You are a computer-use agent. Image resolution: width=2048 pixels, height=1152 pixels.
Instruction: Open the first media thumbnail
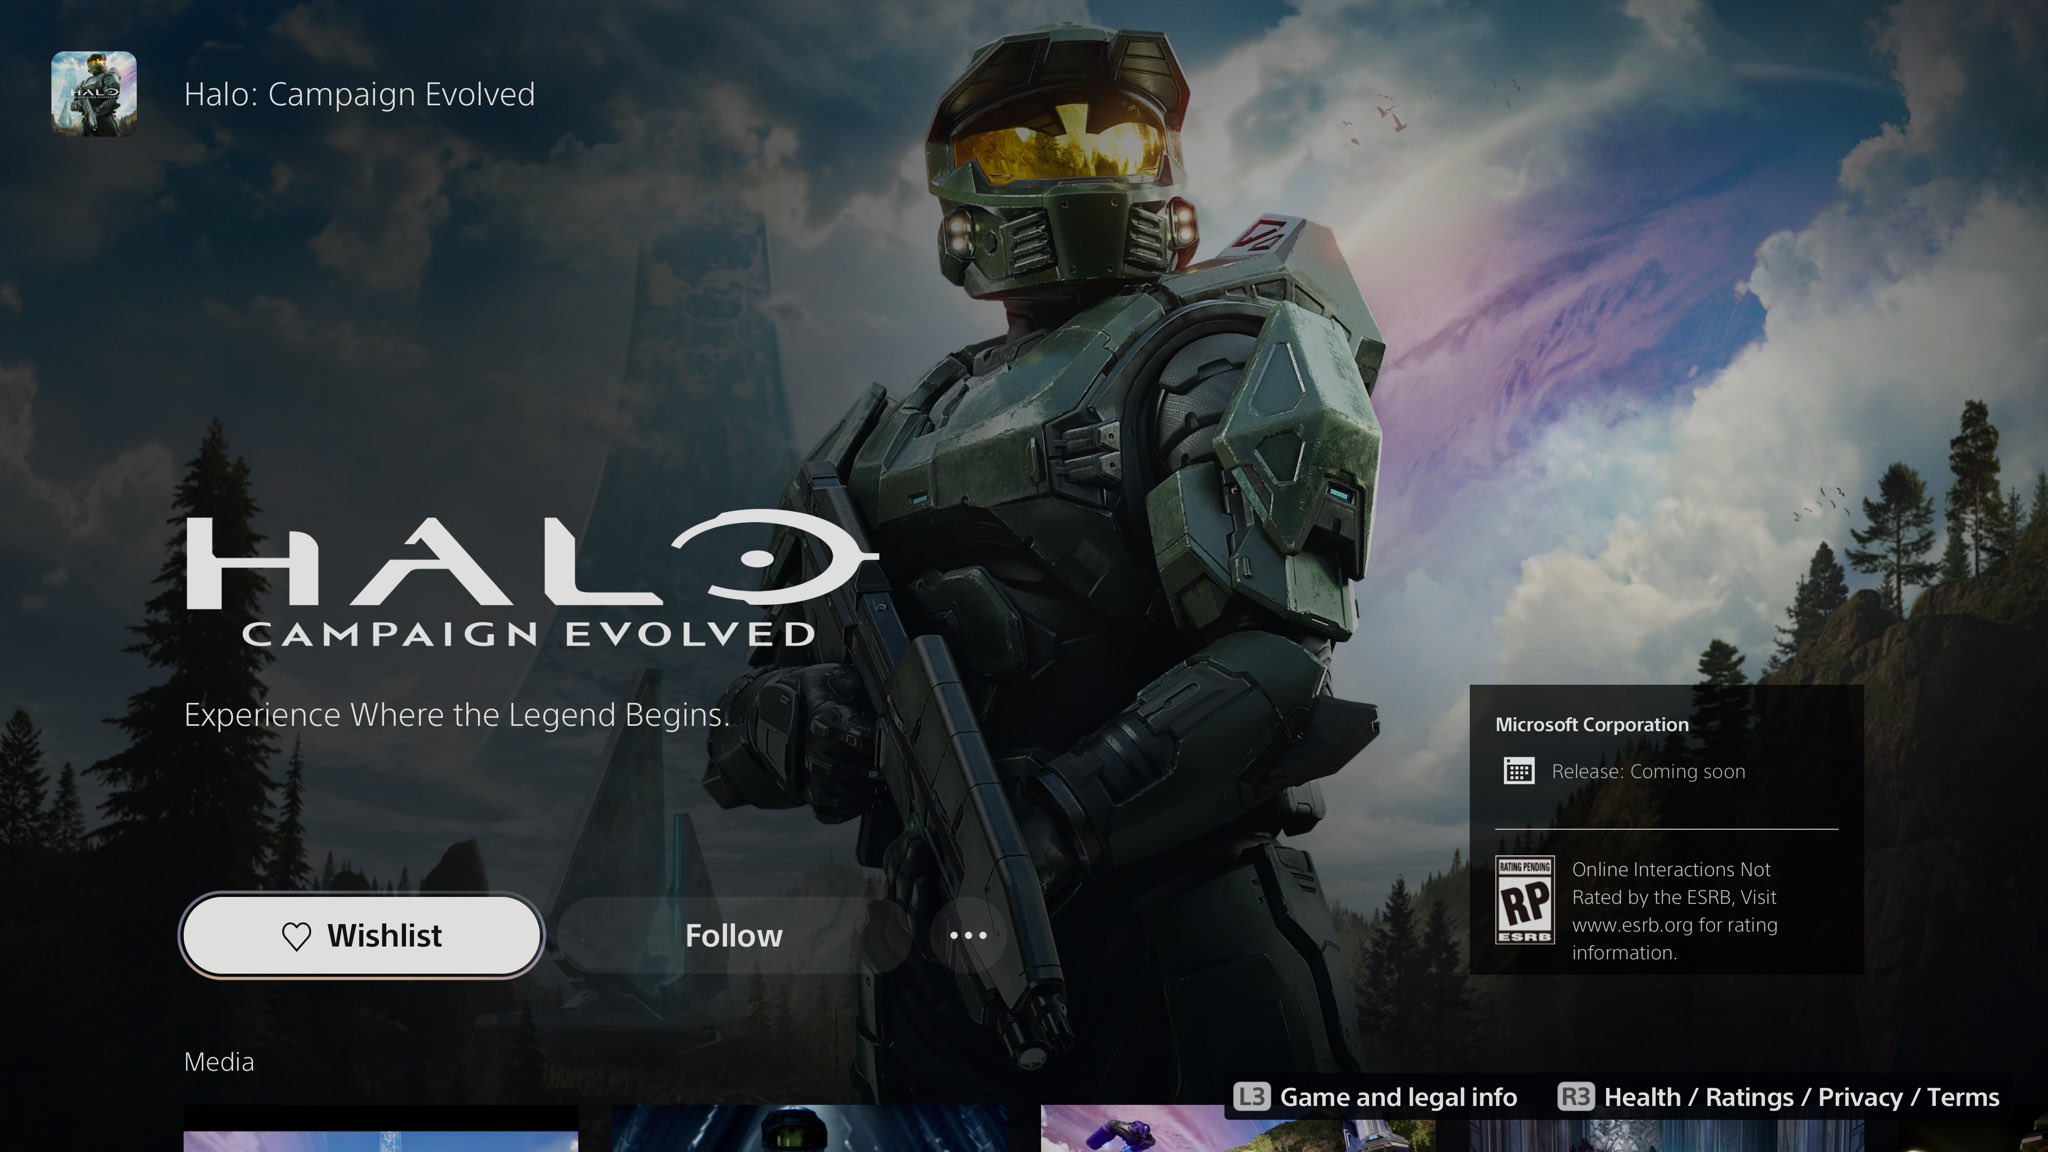pos(381,1130)
